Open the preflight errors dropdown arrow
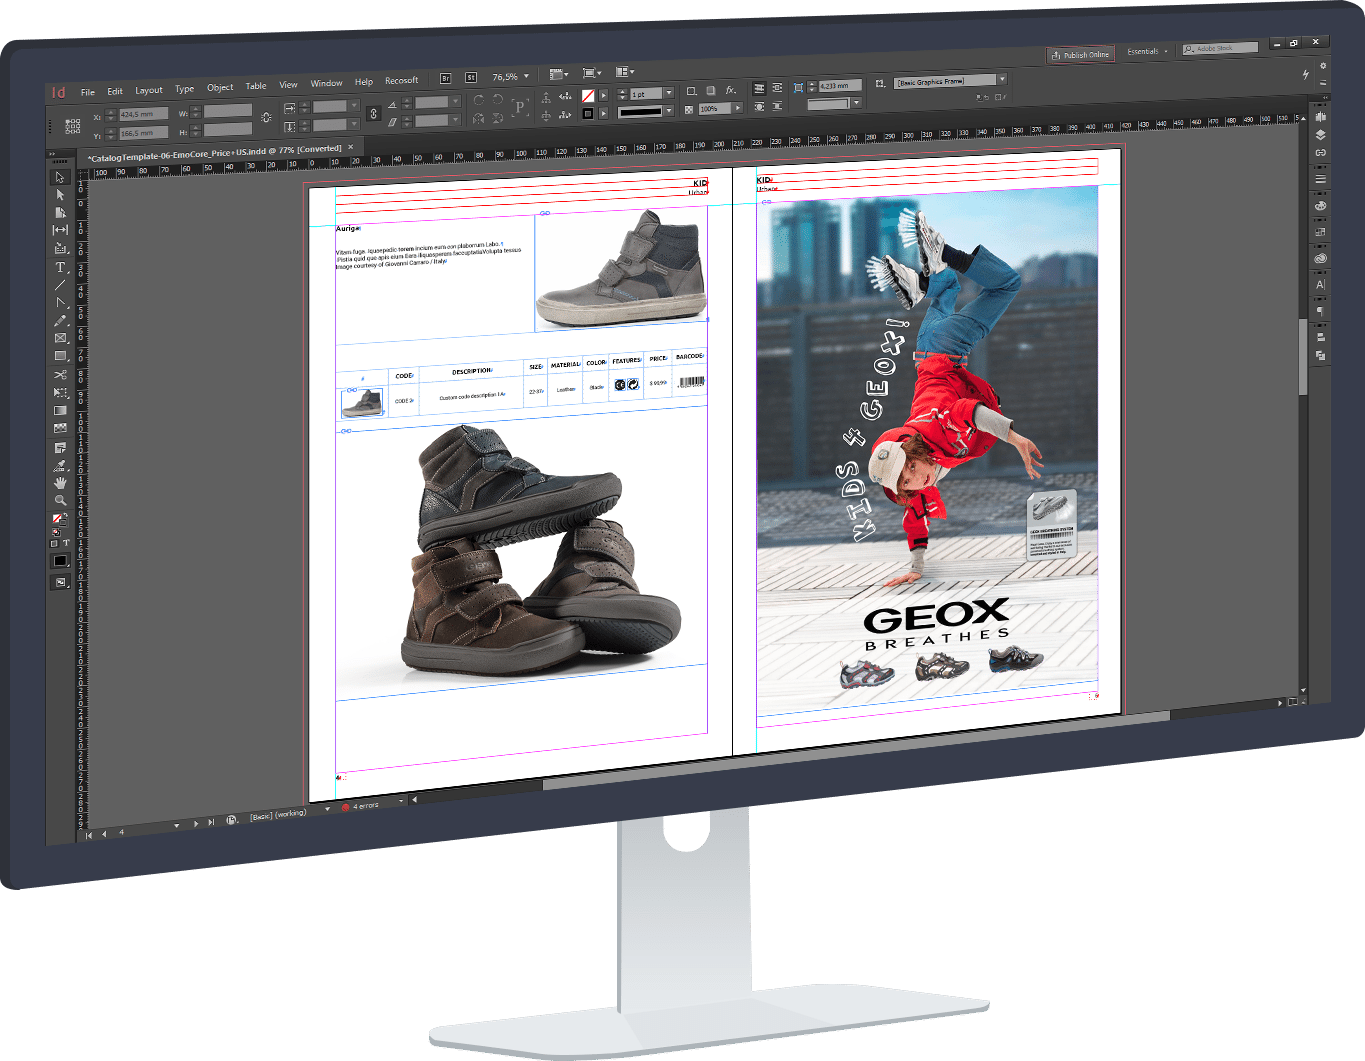1365x1061 pixels. [x=401, y=801]
